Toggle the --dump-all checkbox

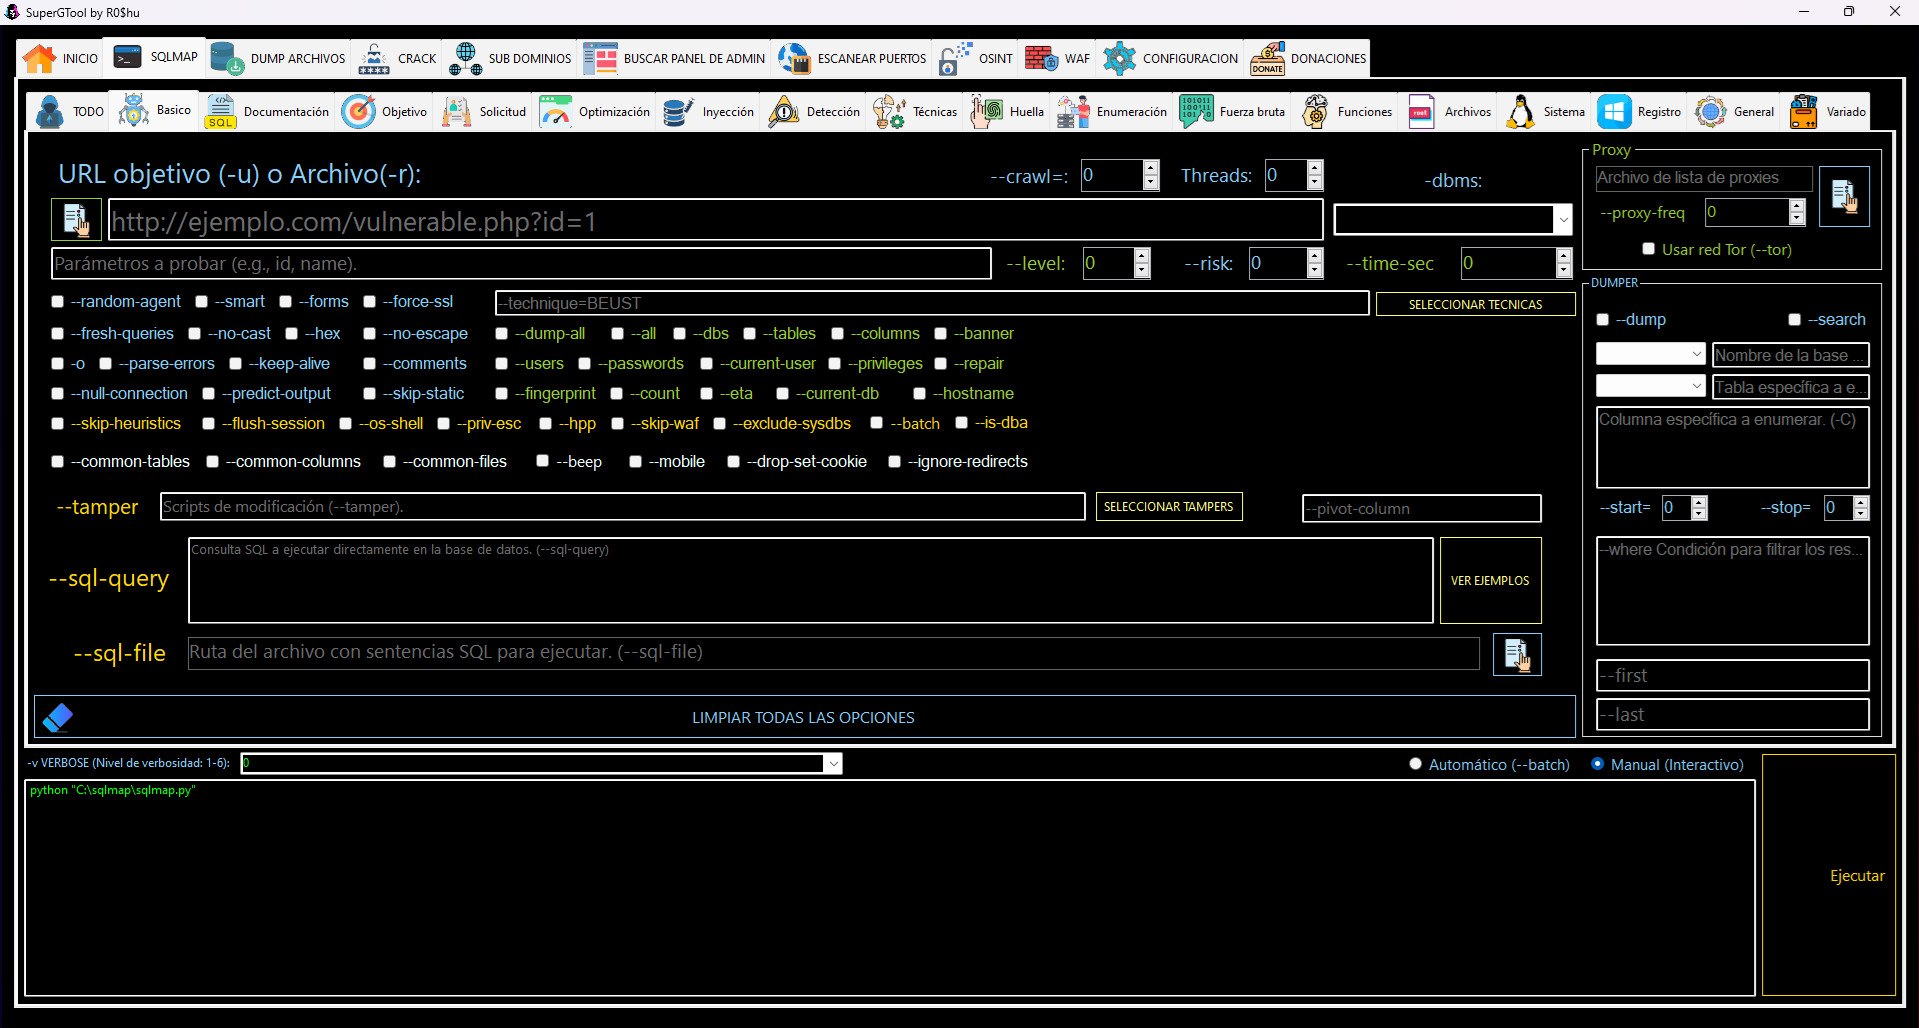coord(501,334)
